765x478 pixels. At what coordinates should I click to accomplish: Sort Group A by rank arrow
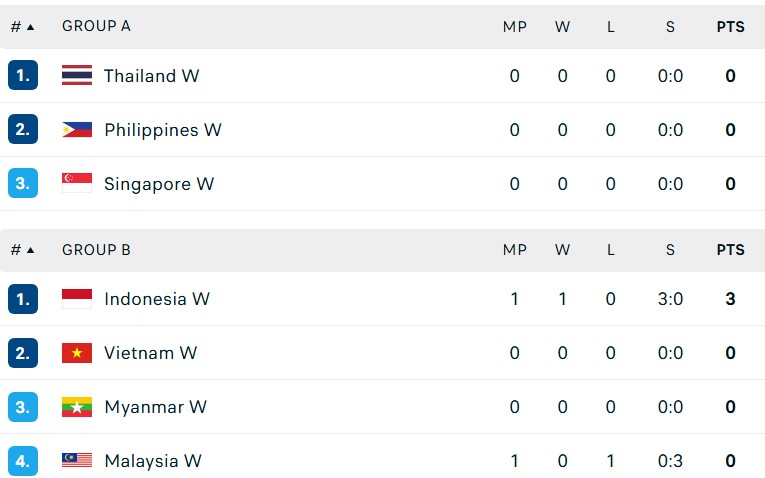coord(30,27)
